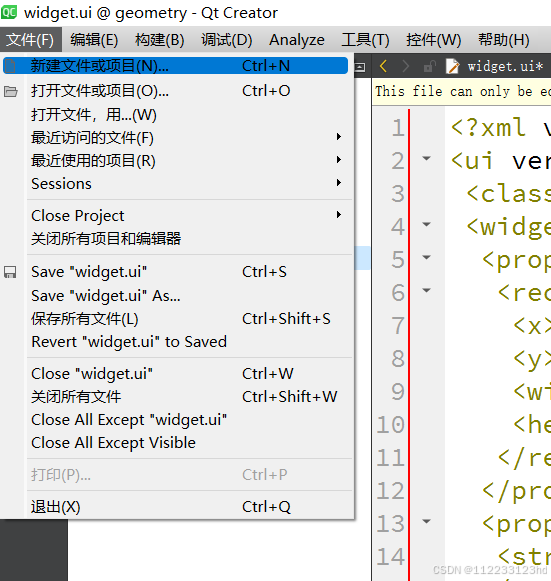Select Close All Except "widget.ui"
The height and width of the screenshot is (581, 551).
[175, 420]
